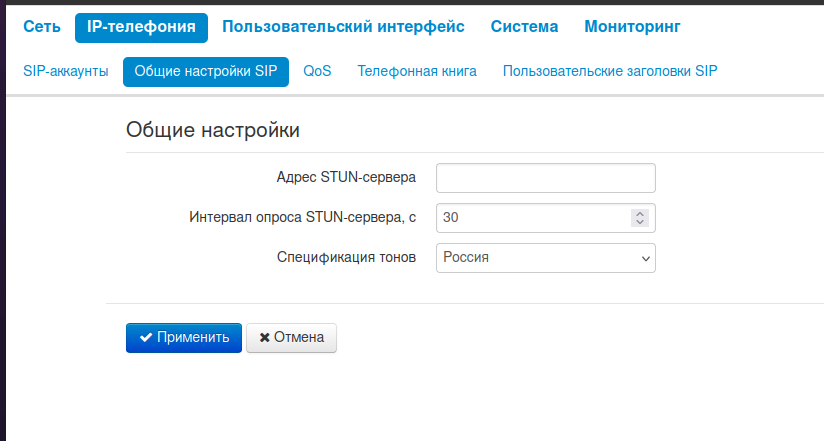This screenshot has height=441, width=824.
Task: Click the Адрес STUN-сервера label
Action: [x=346, y=178]
